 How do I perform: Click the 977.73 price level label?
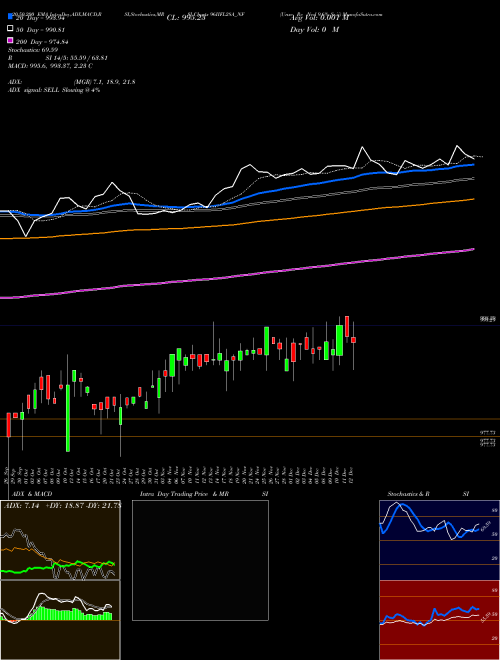(488, 433)
